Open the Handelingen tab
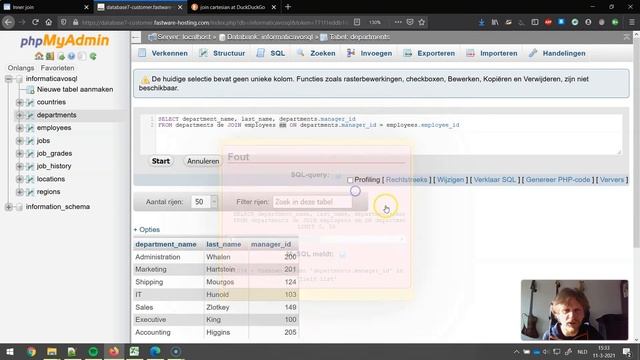This screenshot has width=640, height=360. (x=557, y=53)
